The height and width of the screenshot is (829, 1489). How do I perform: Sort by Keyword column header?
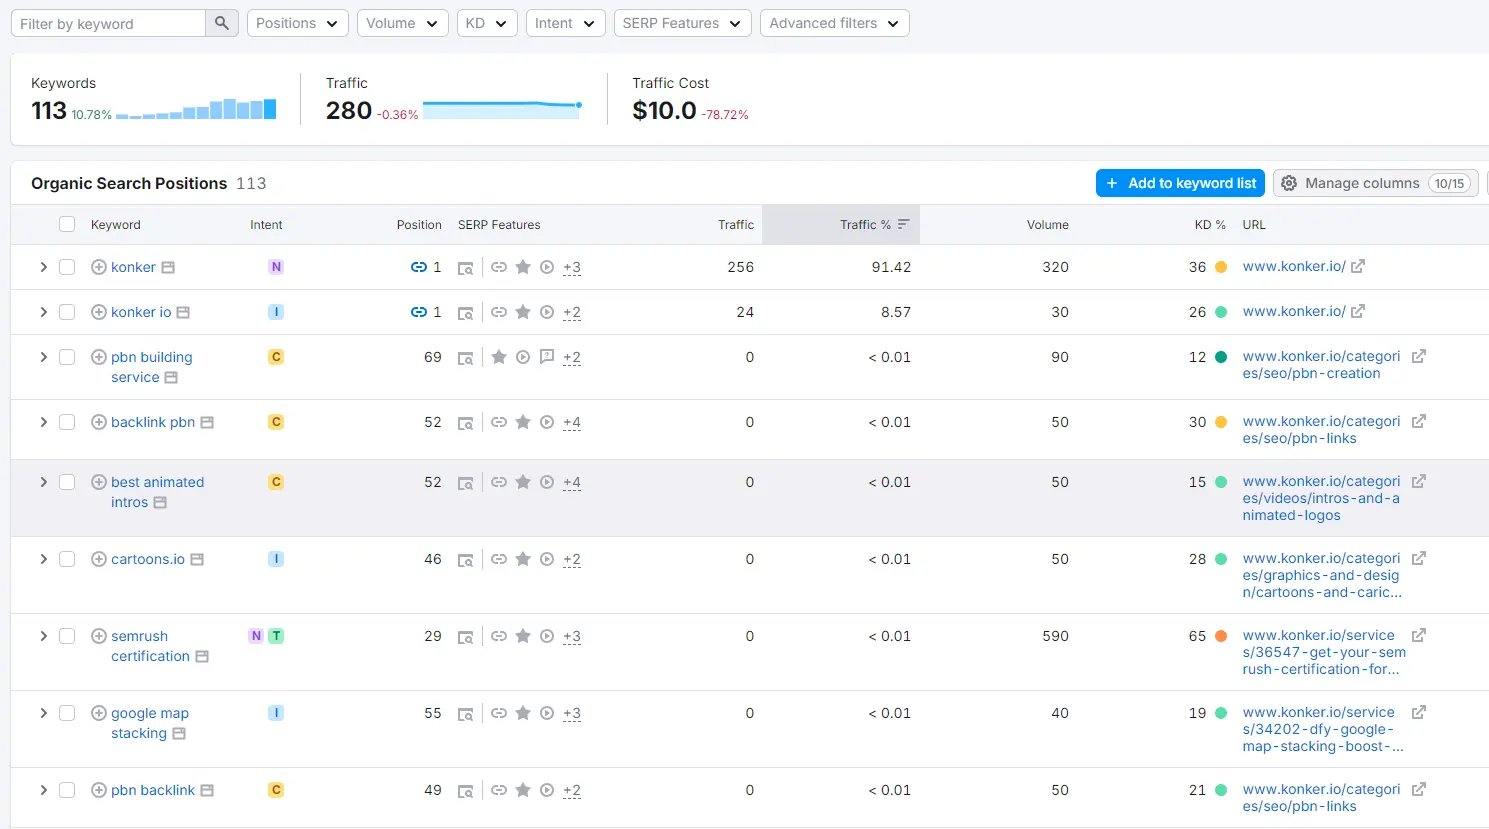pos(116,225)
